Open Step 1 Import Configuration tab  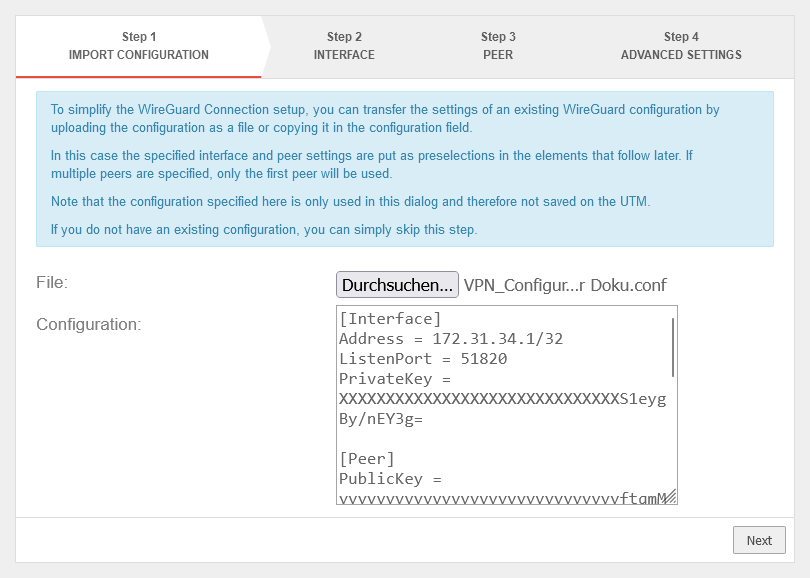tap(138, 46)
